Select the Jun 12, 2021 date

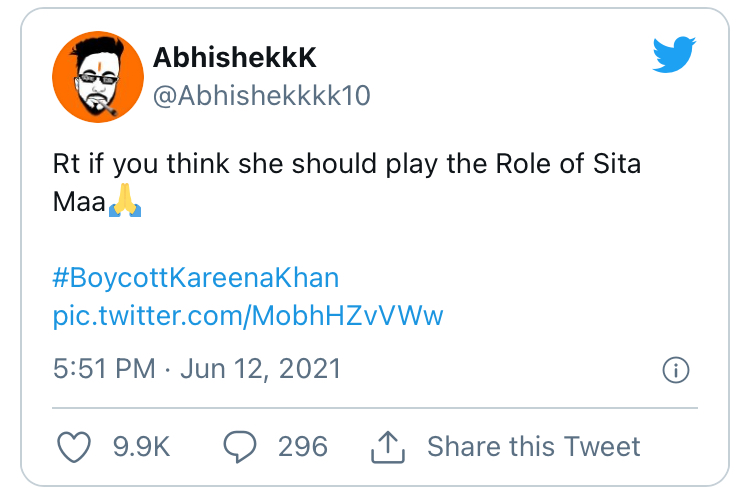click(261, 369)
